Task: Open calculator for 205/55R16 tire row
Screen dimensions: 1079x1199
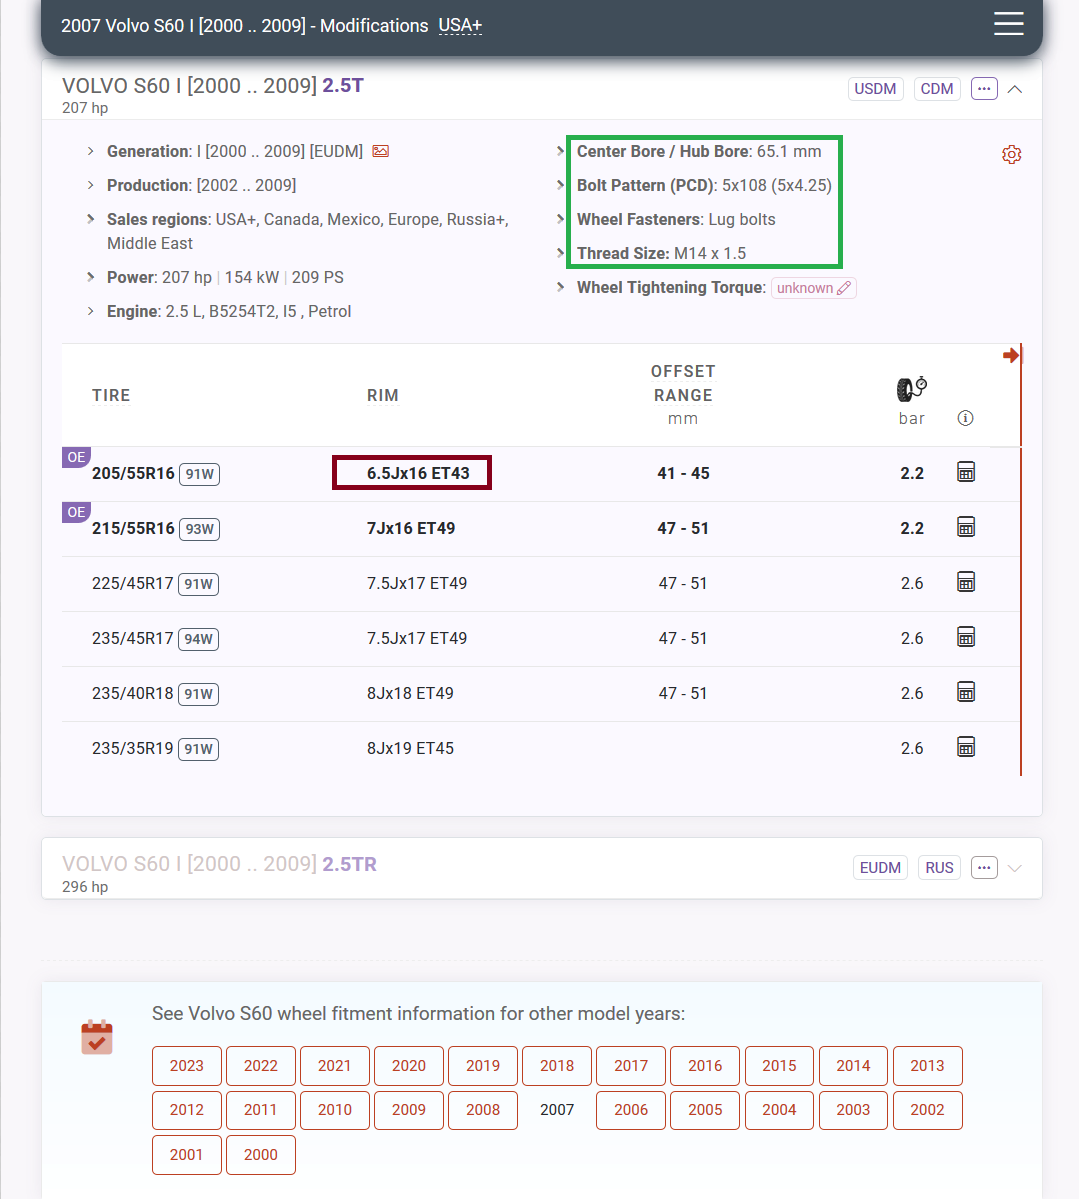Action: 965,472
